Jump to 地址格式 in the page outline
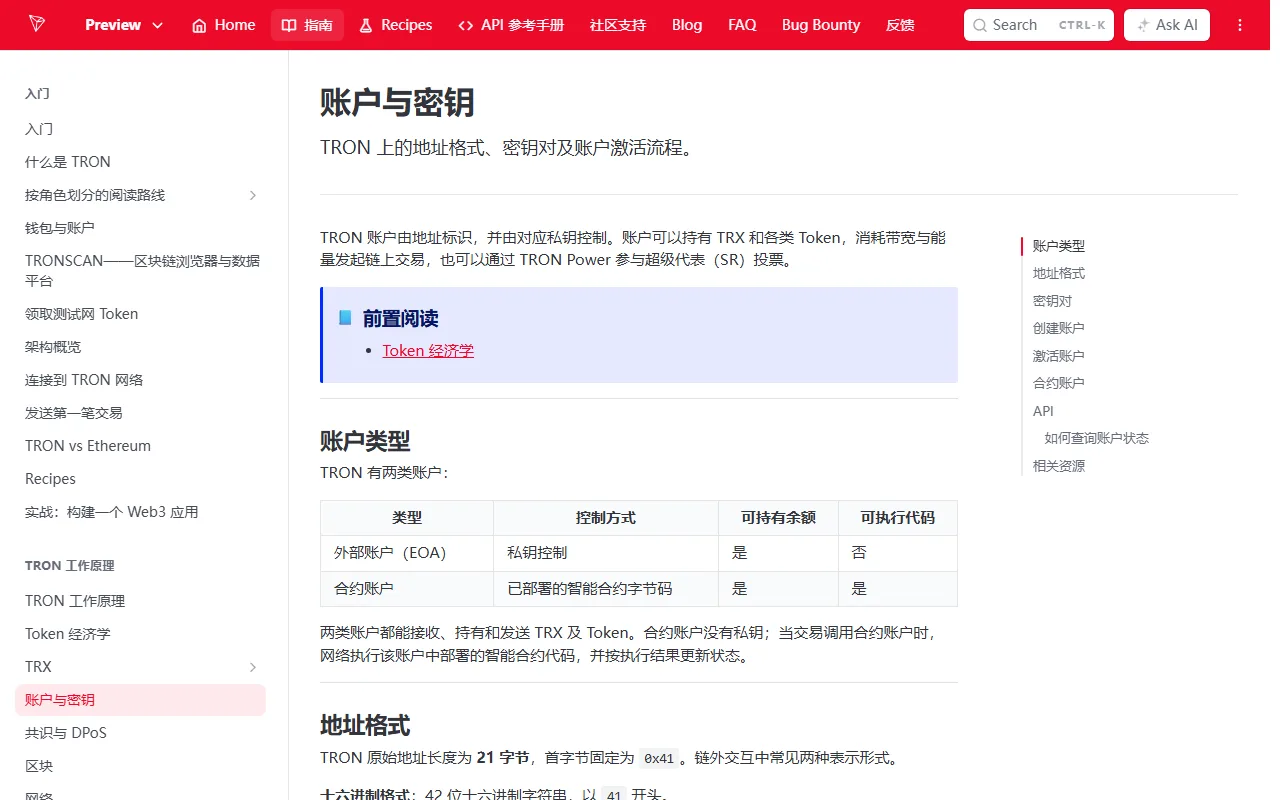The image size is (1280, 800). click(1059, 273)
